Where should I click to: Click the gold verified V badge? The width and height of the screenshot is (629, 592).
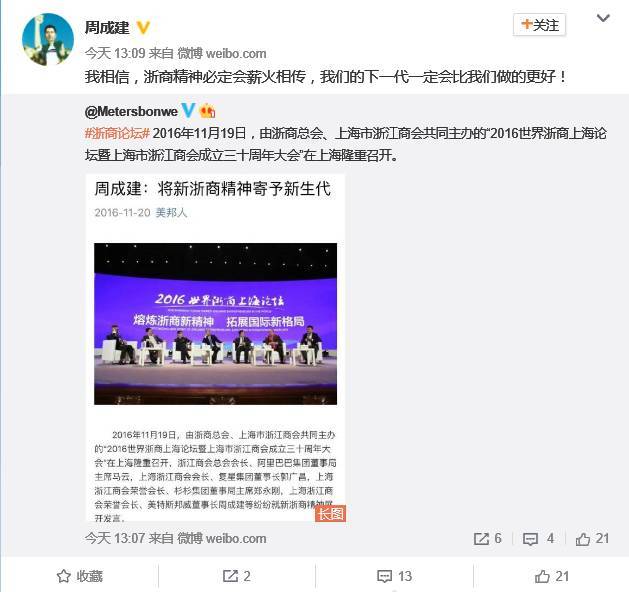143,28
